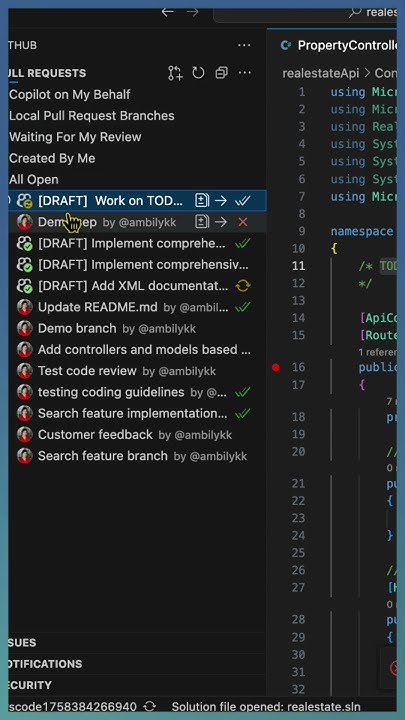Image resolution: width=405 pixels, height=720 pixels.
Task: Expand Copilot on My Behalf category
Action: tap(137, 95)
